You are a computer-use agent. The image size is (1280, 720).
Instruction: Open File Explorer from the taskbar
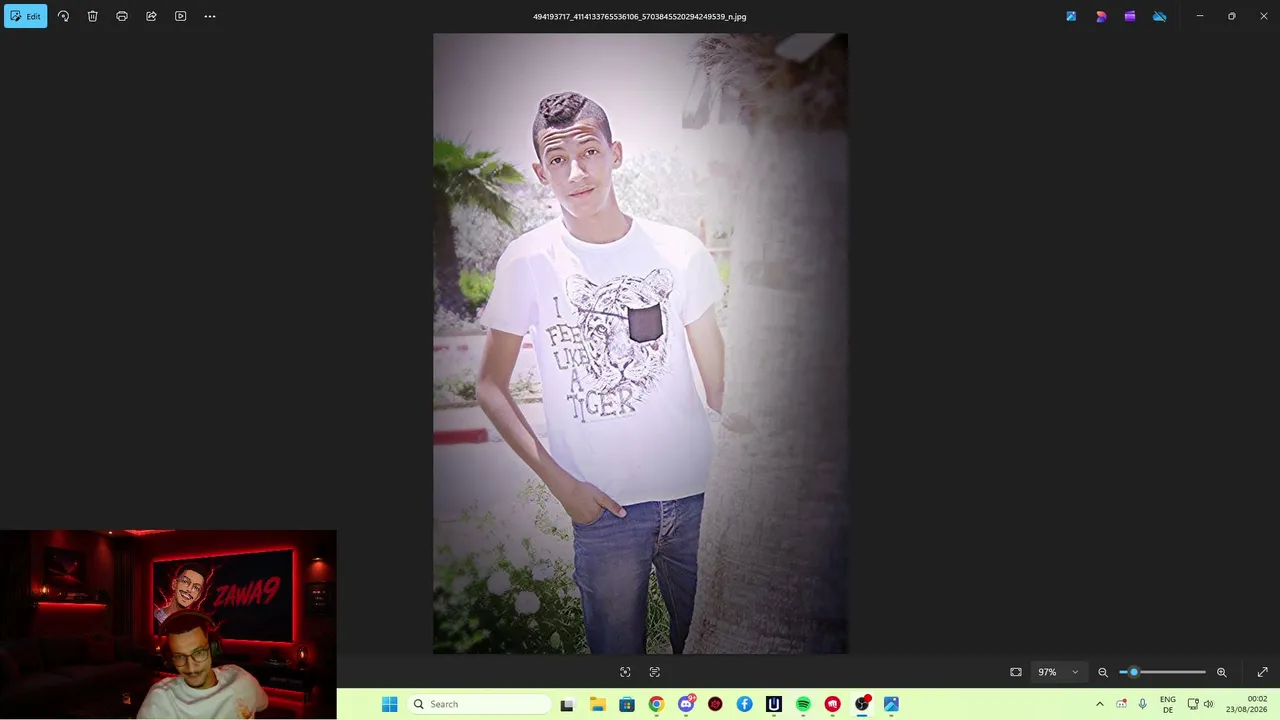point(597,704)
